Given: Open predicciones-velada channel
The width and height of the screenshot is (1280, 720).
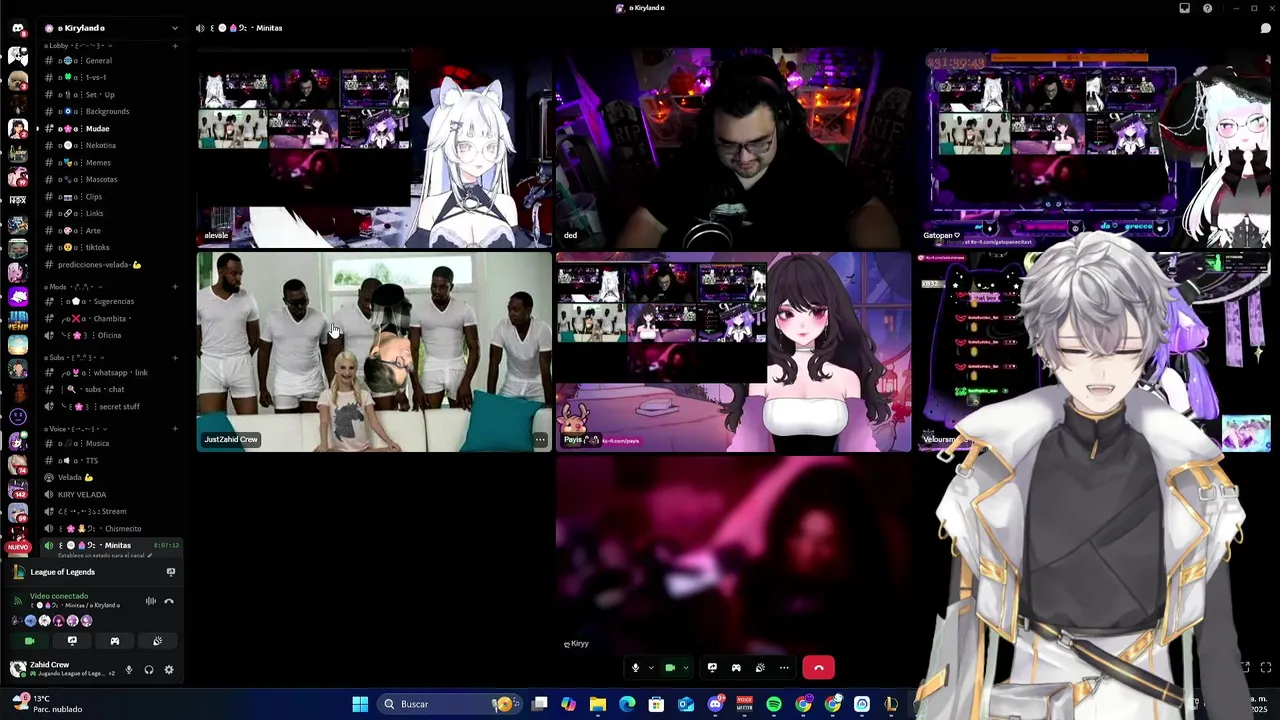Looking at the screenshot, I should pos(111,265).
